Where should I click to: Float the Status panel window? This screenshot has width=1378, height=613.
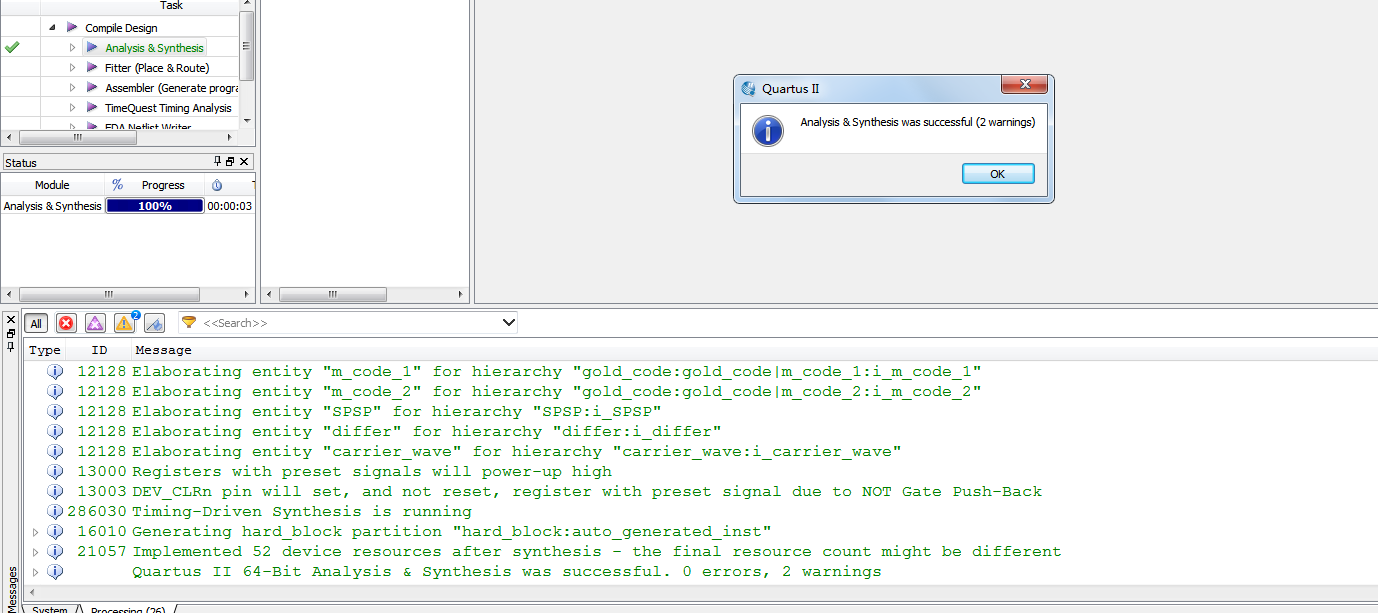tap(230, 162)
